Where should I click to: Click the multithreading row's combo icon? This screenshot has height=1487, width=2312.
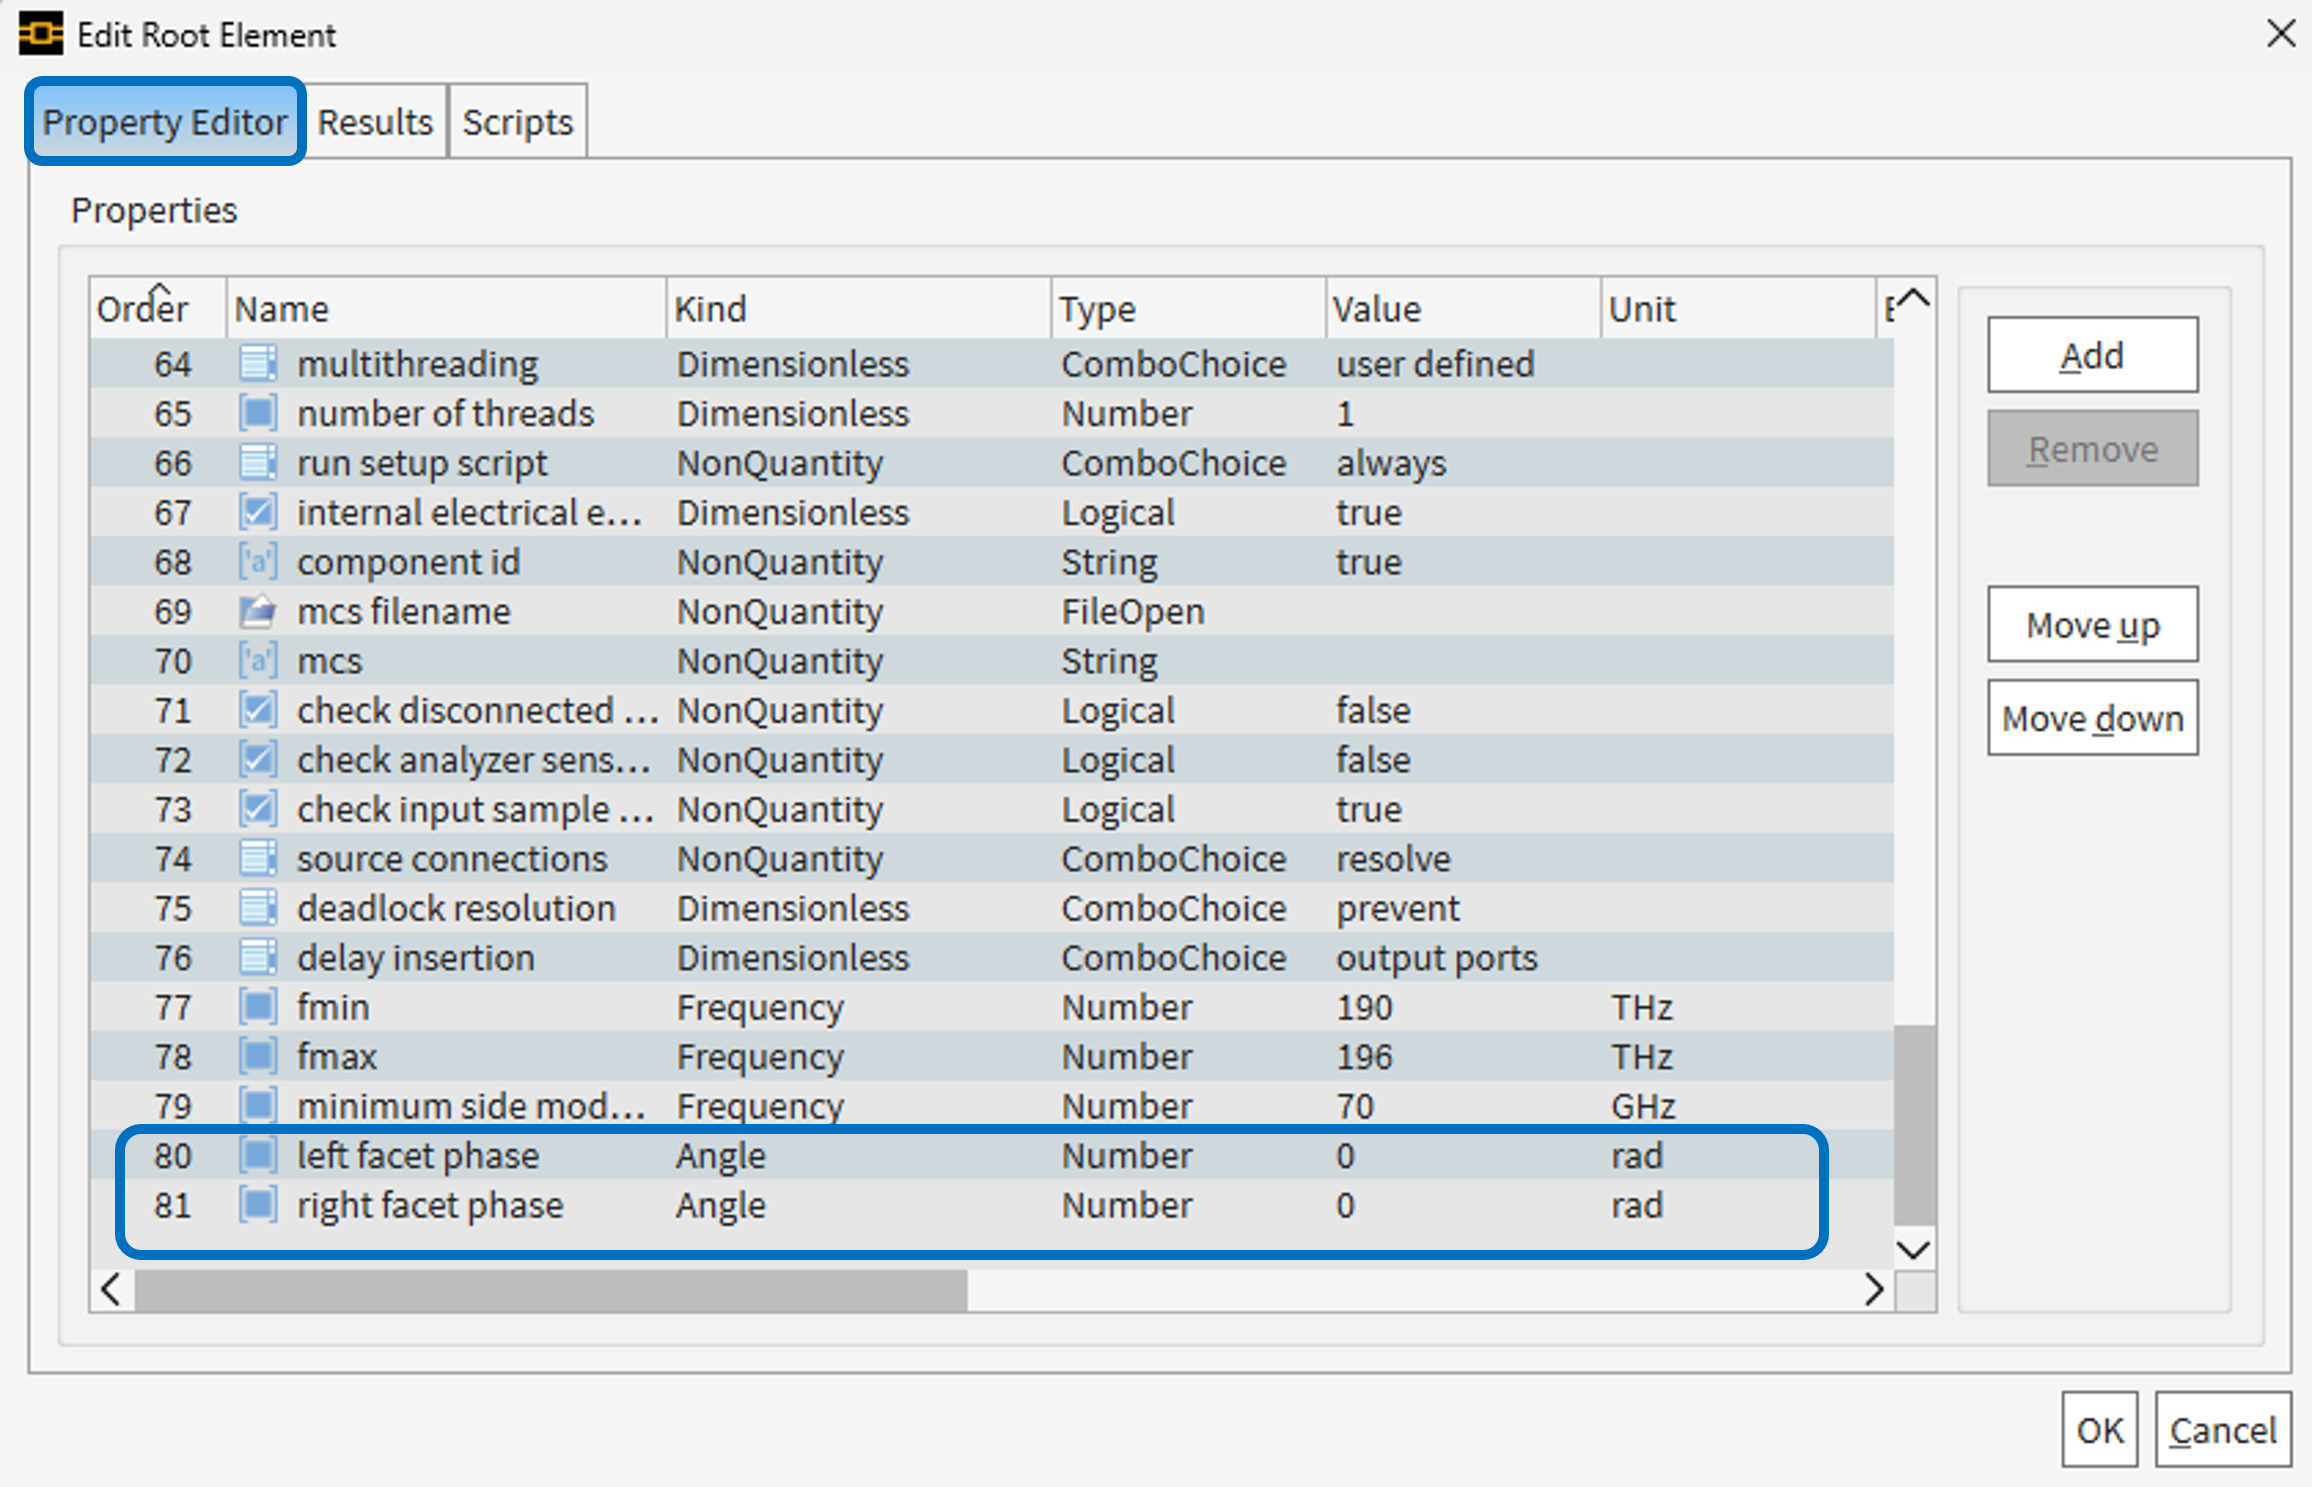click(258, 364)
